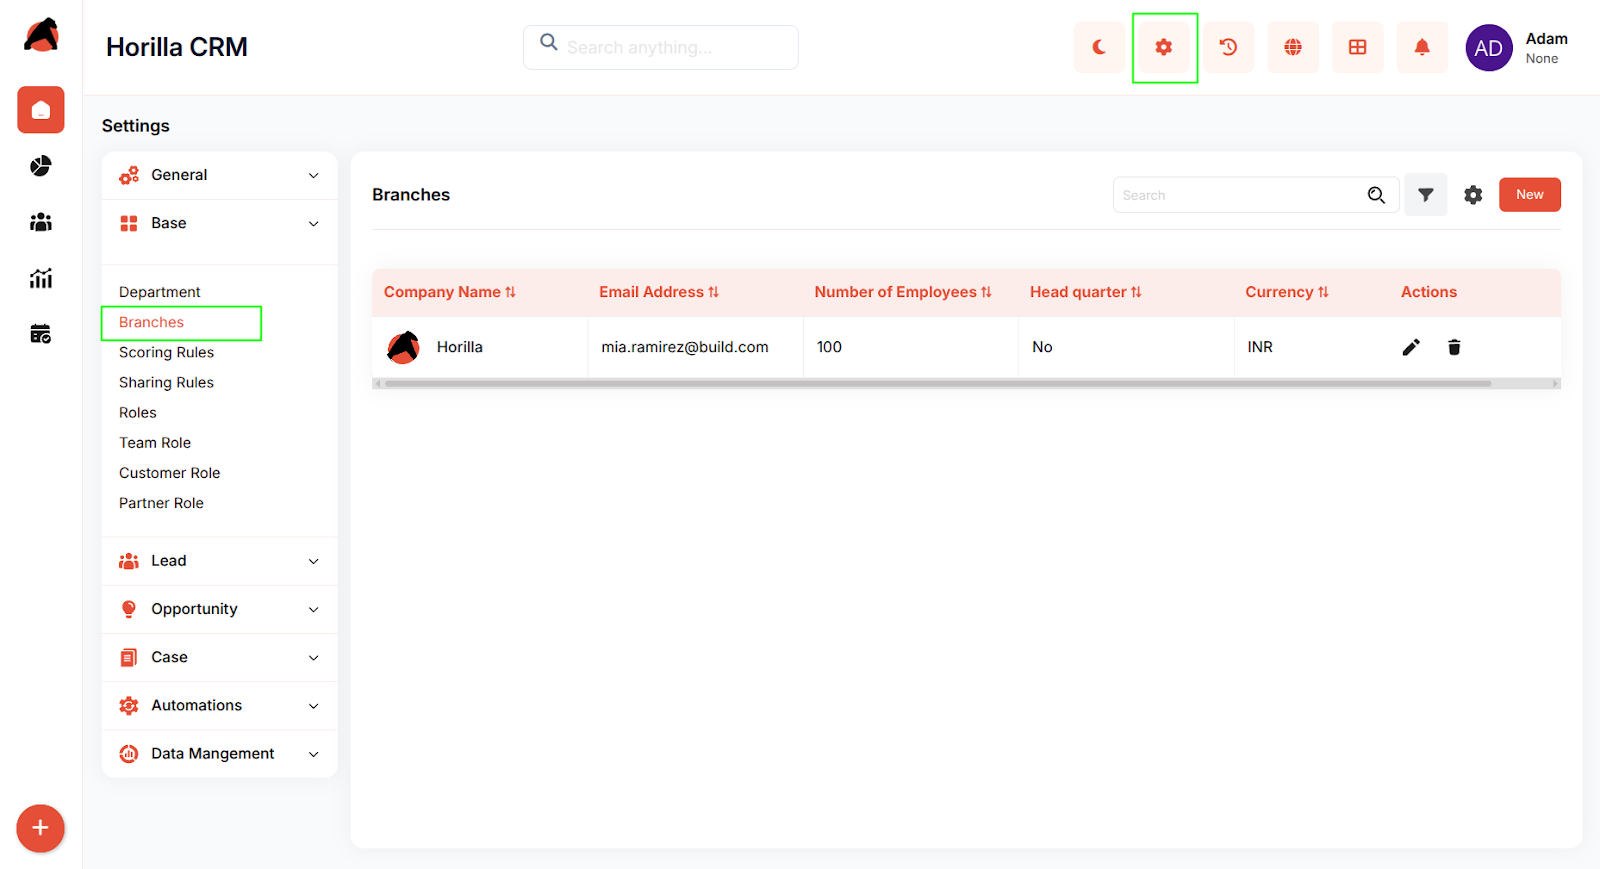1600x869 pixels.
Task: Click the Branches search magnifier icon
Action: 1377,195
